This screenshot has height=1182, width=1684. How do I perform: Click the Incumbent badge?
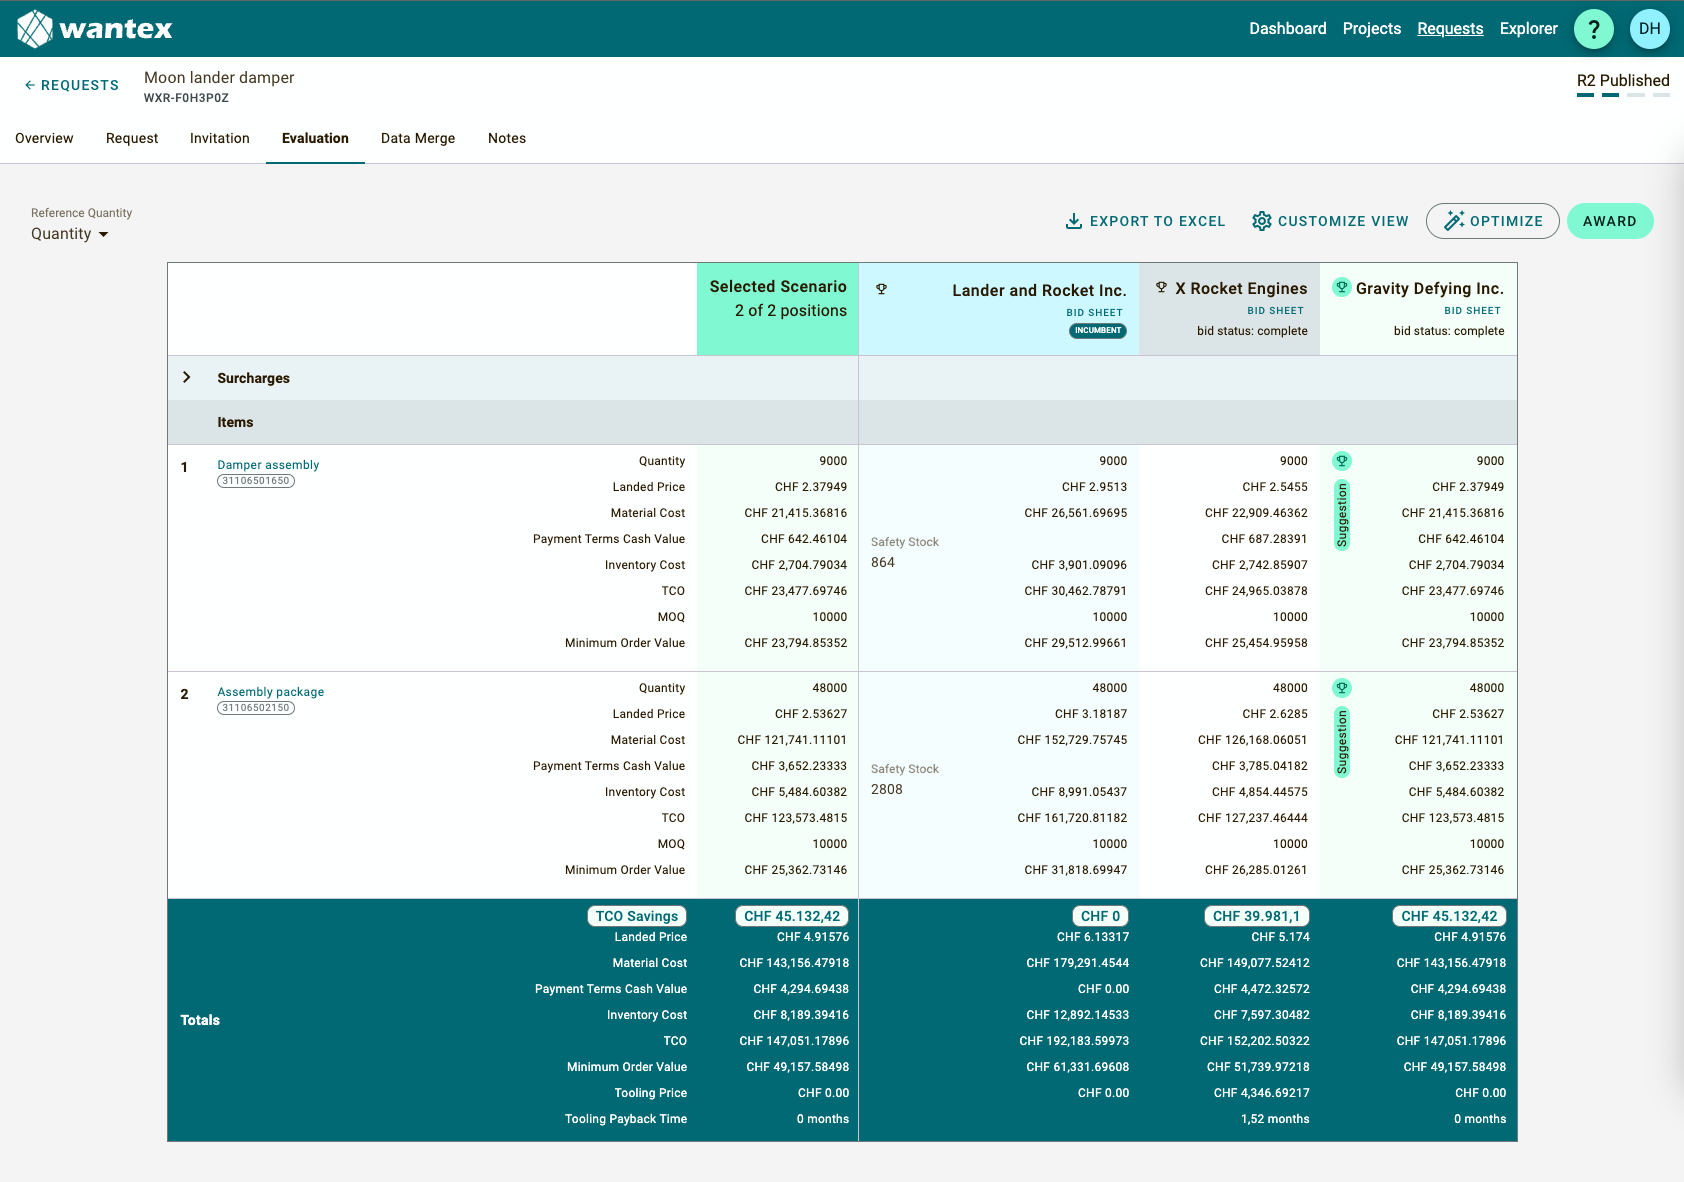(x=1098, y=331)
